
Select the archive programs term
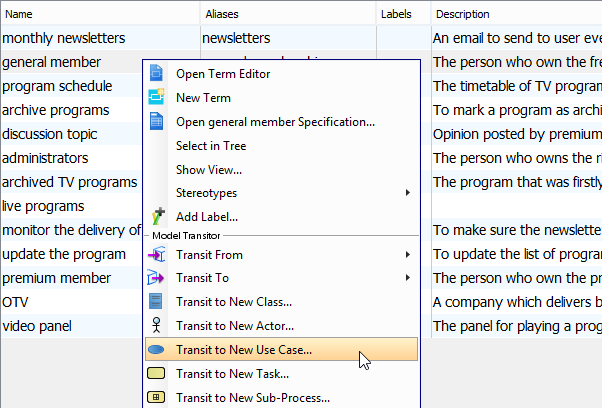tap(56, 110)
